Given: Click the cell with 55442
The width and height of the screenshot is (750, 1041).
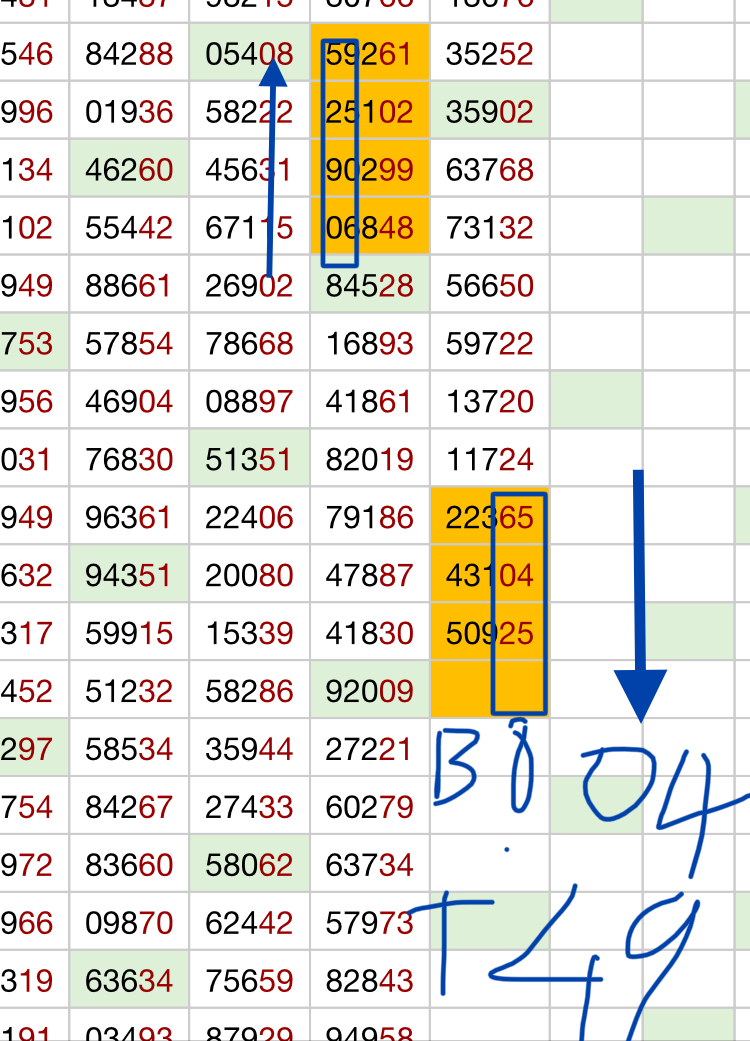Looking at the screenshot, I should point(129,226).
